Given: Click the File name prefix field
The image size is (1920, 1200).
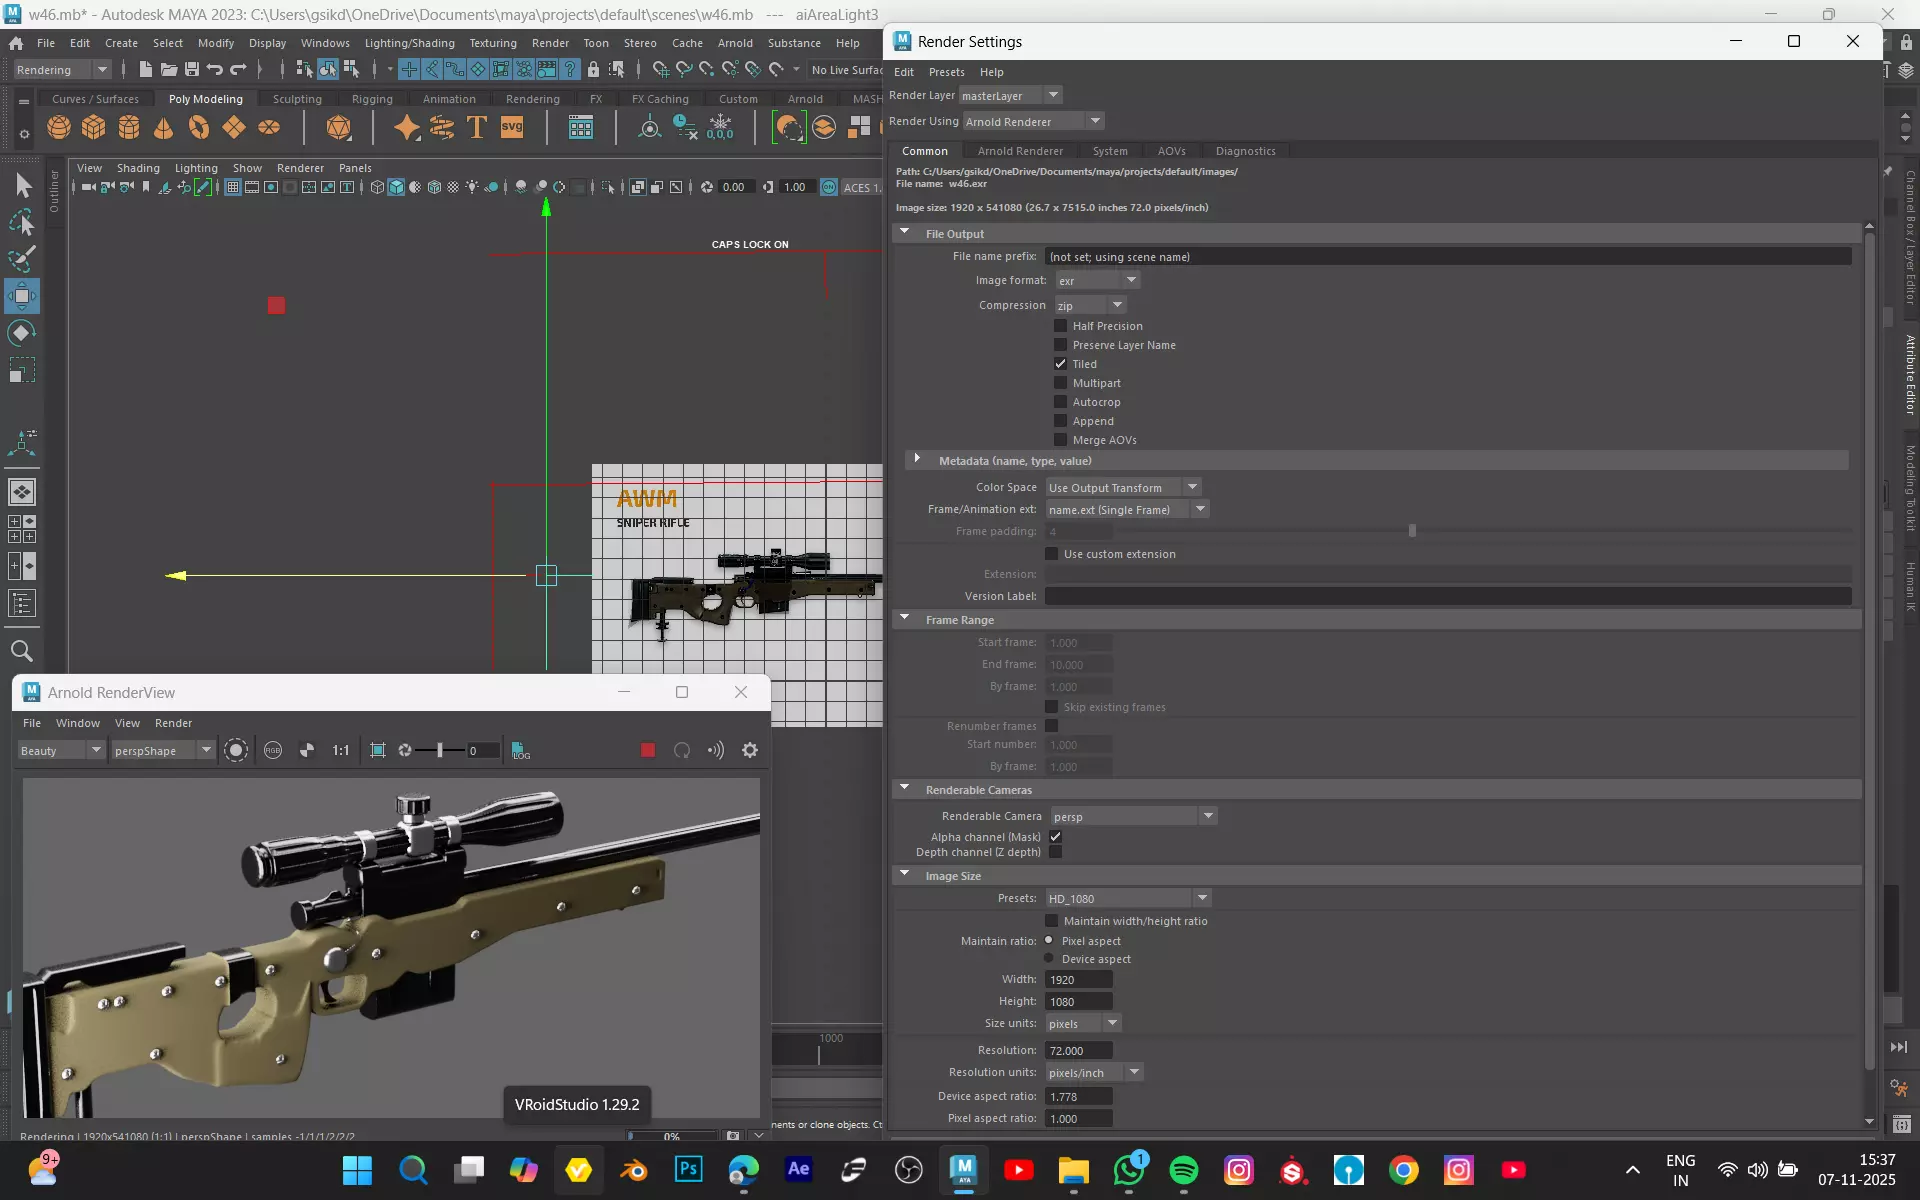Looking at the screenshot, I should click(x=1448, y=257).
